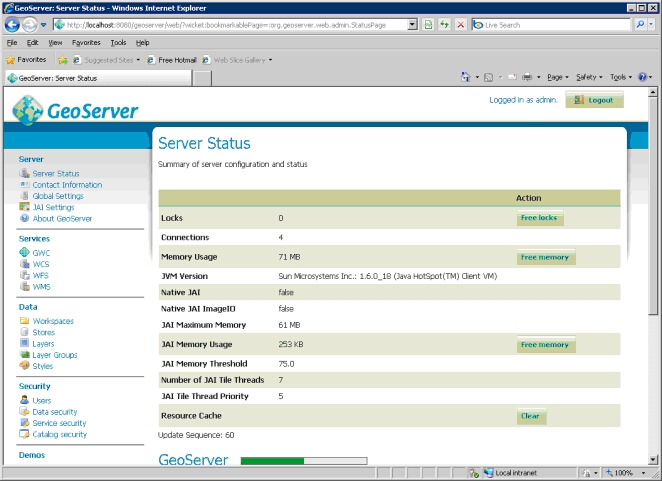Click the GeoServer logo
The image size is (662, 481).
pos(75,111)
